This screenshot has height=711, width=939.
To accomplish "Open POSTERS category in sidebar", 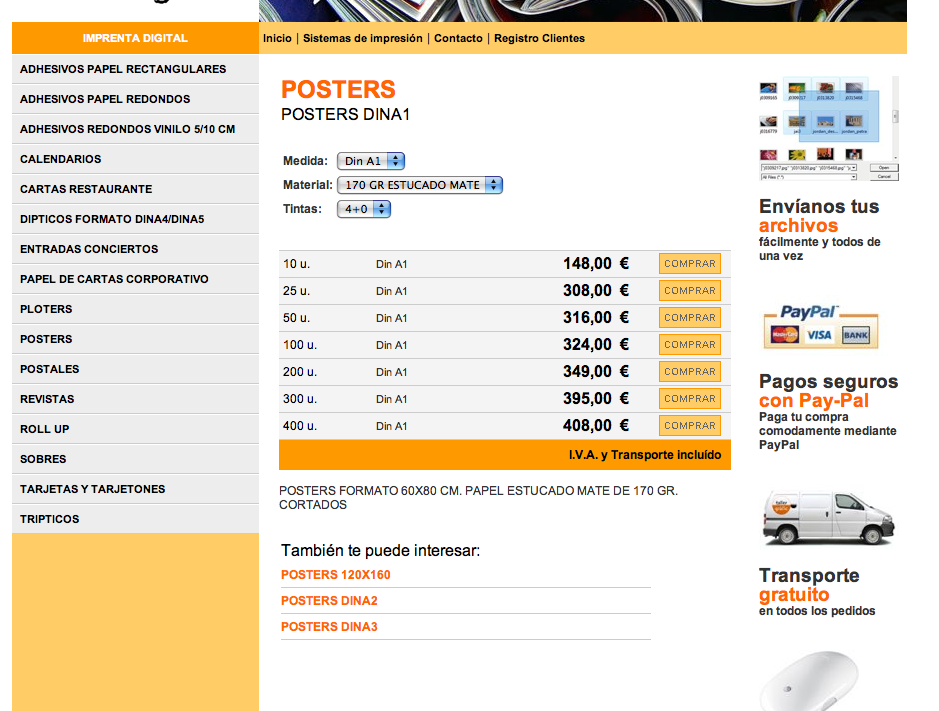I will click(x=135, y=339).
